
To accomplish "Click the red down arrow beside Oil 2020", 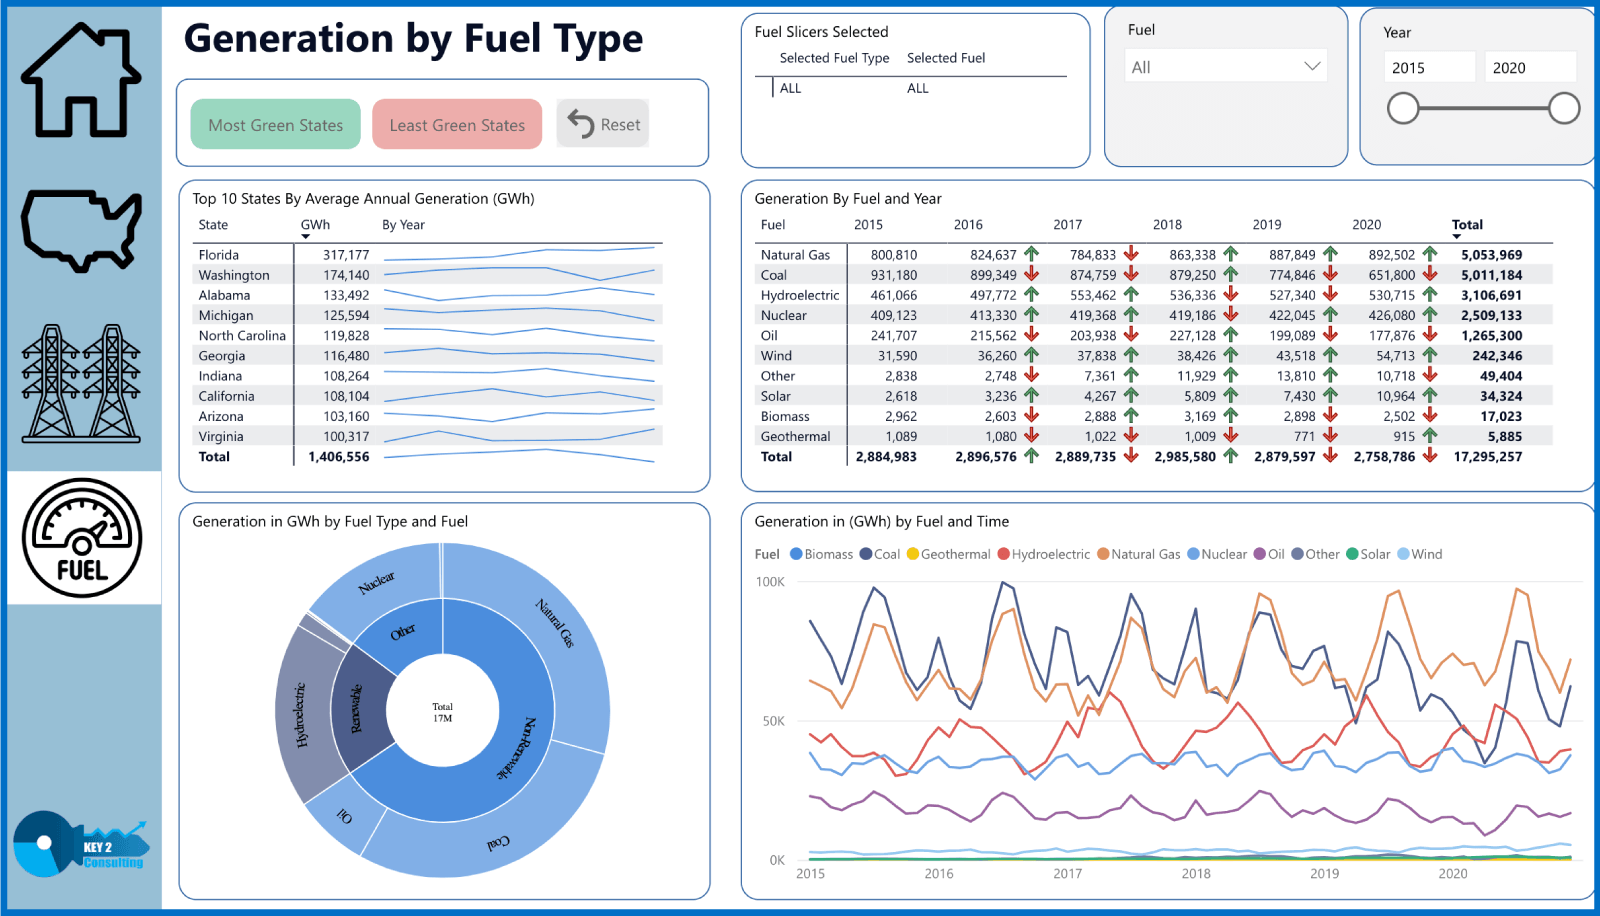I will [x=1430, y=335].
